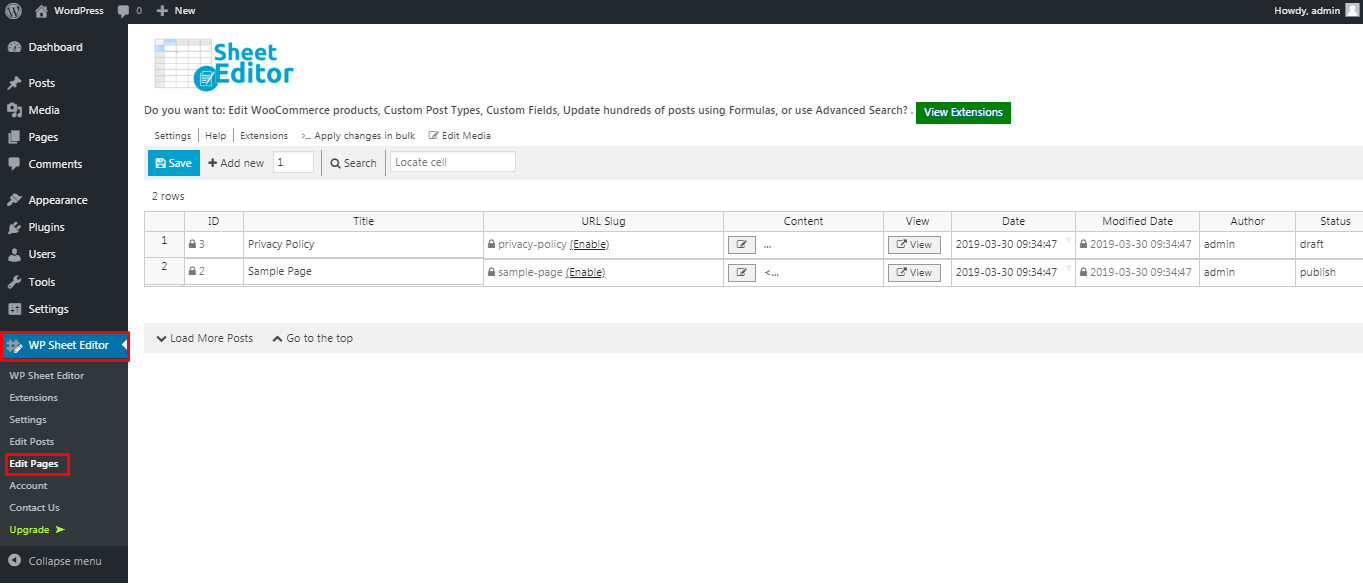Open Contact Us in the submenu
The image size is (1363, 585).
coord(35,508)
